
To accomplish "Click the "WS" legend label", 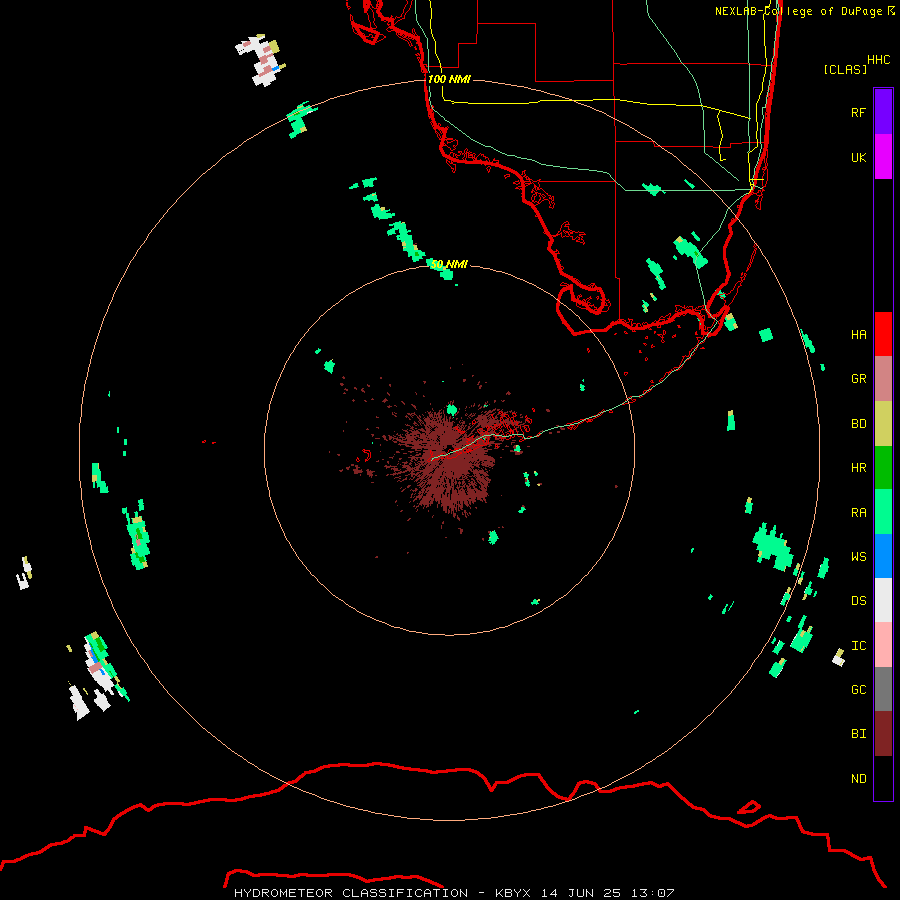I will 858,557.
